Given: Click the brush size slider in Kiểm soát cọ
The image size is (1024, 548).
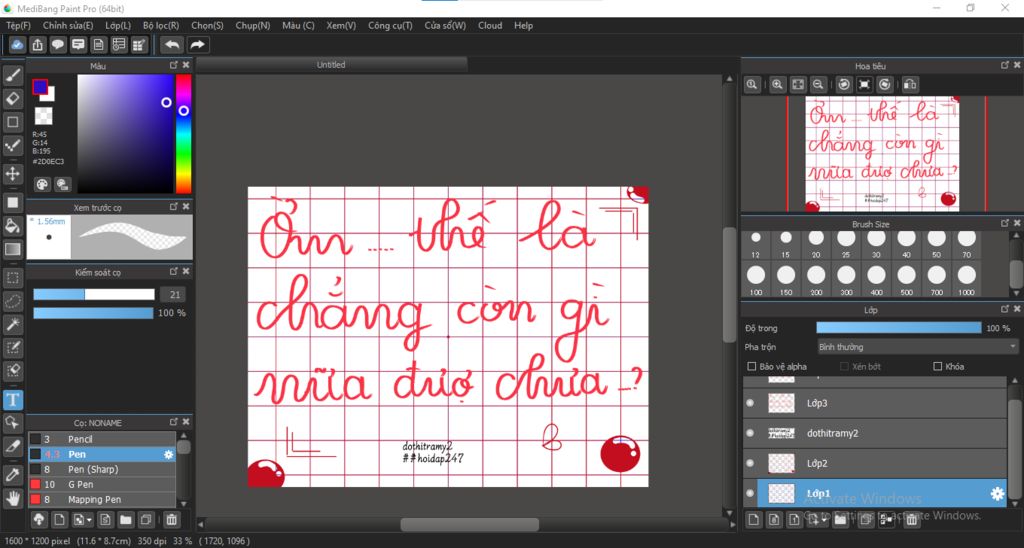Looking at the screenshot, I should [x=94, y=295].
